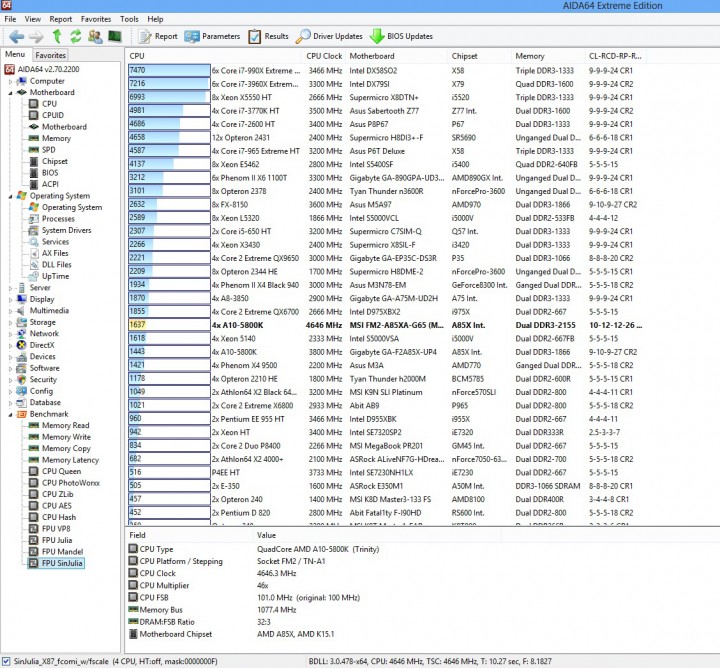
Task: Expand the Storage tree node
Action: (11, 322)
